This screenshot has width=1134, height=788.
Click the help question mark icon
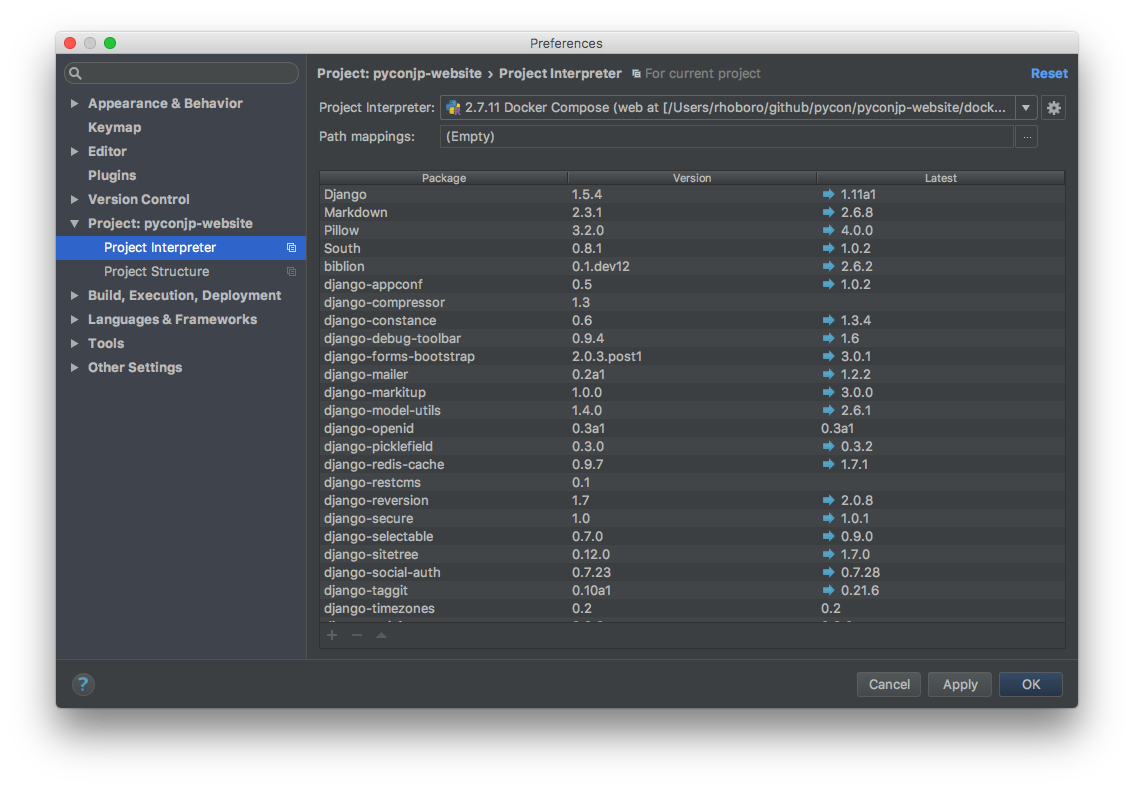click(x=83, y=684)
